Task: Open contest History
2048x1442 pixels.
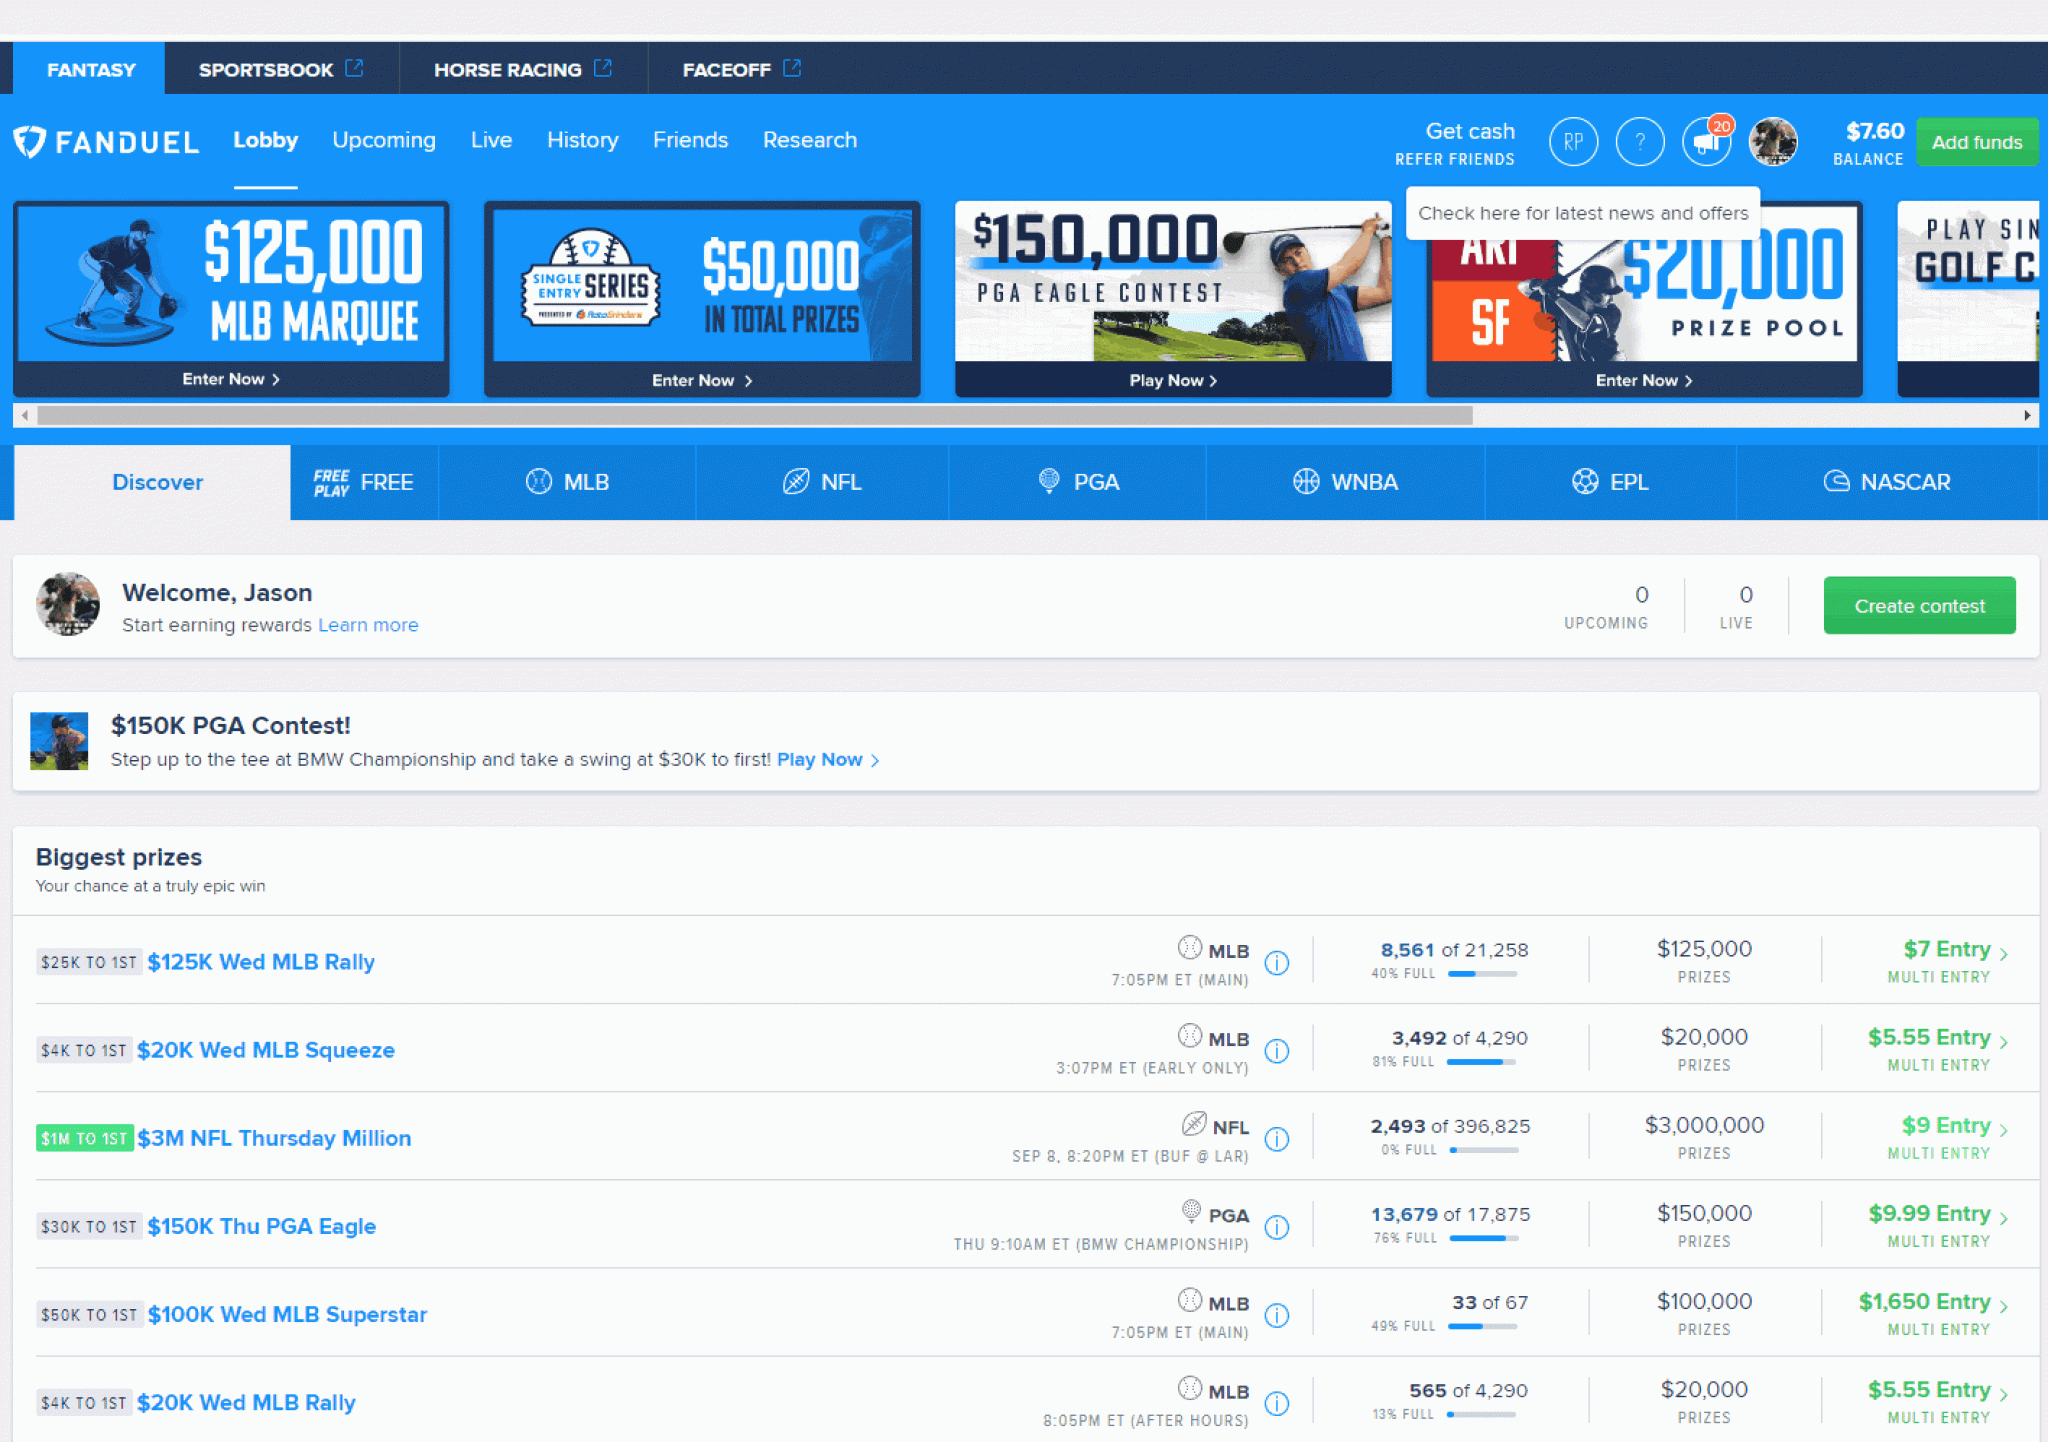Action: [x=582, y=140]
